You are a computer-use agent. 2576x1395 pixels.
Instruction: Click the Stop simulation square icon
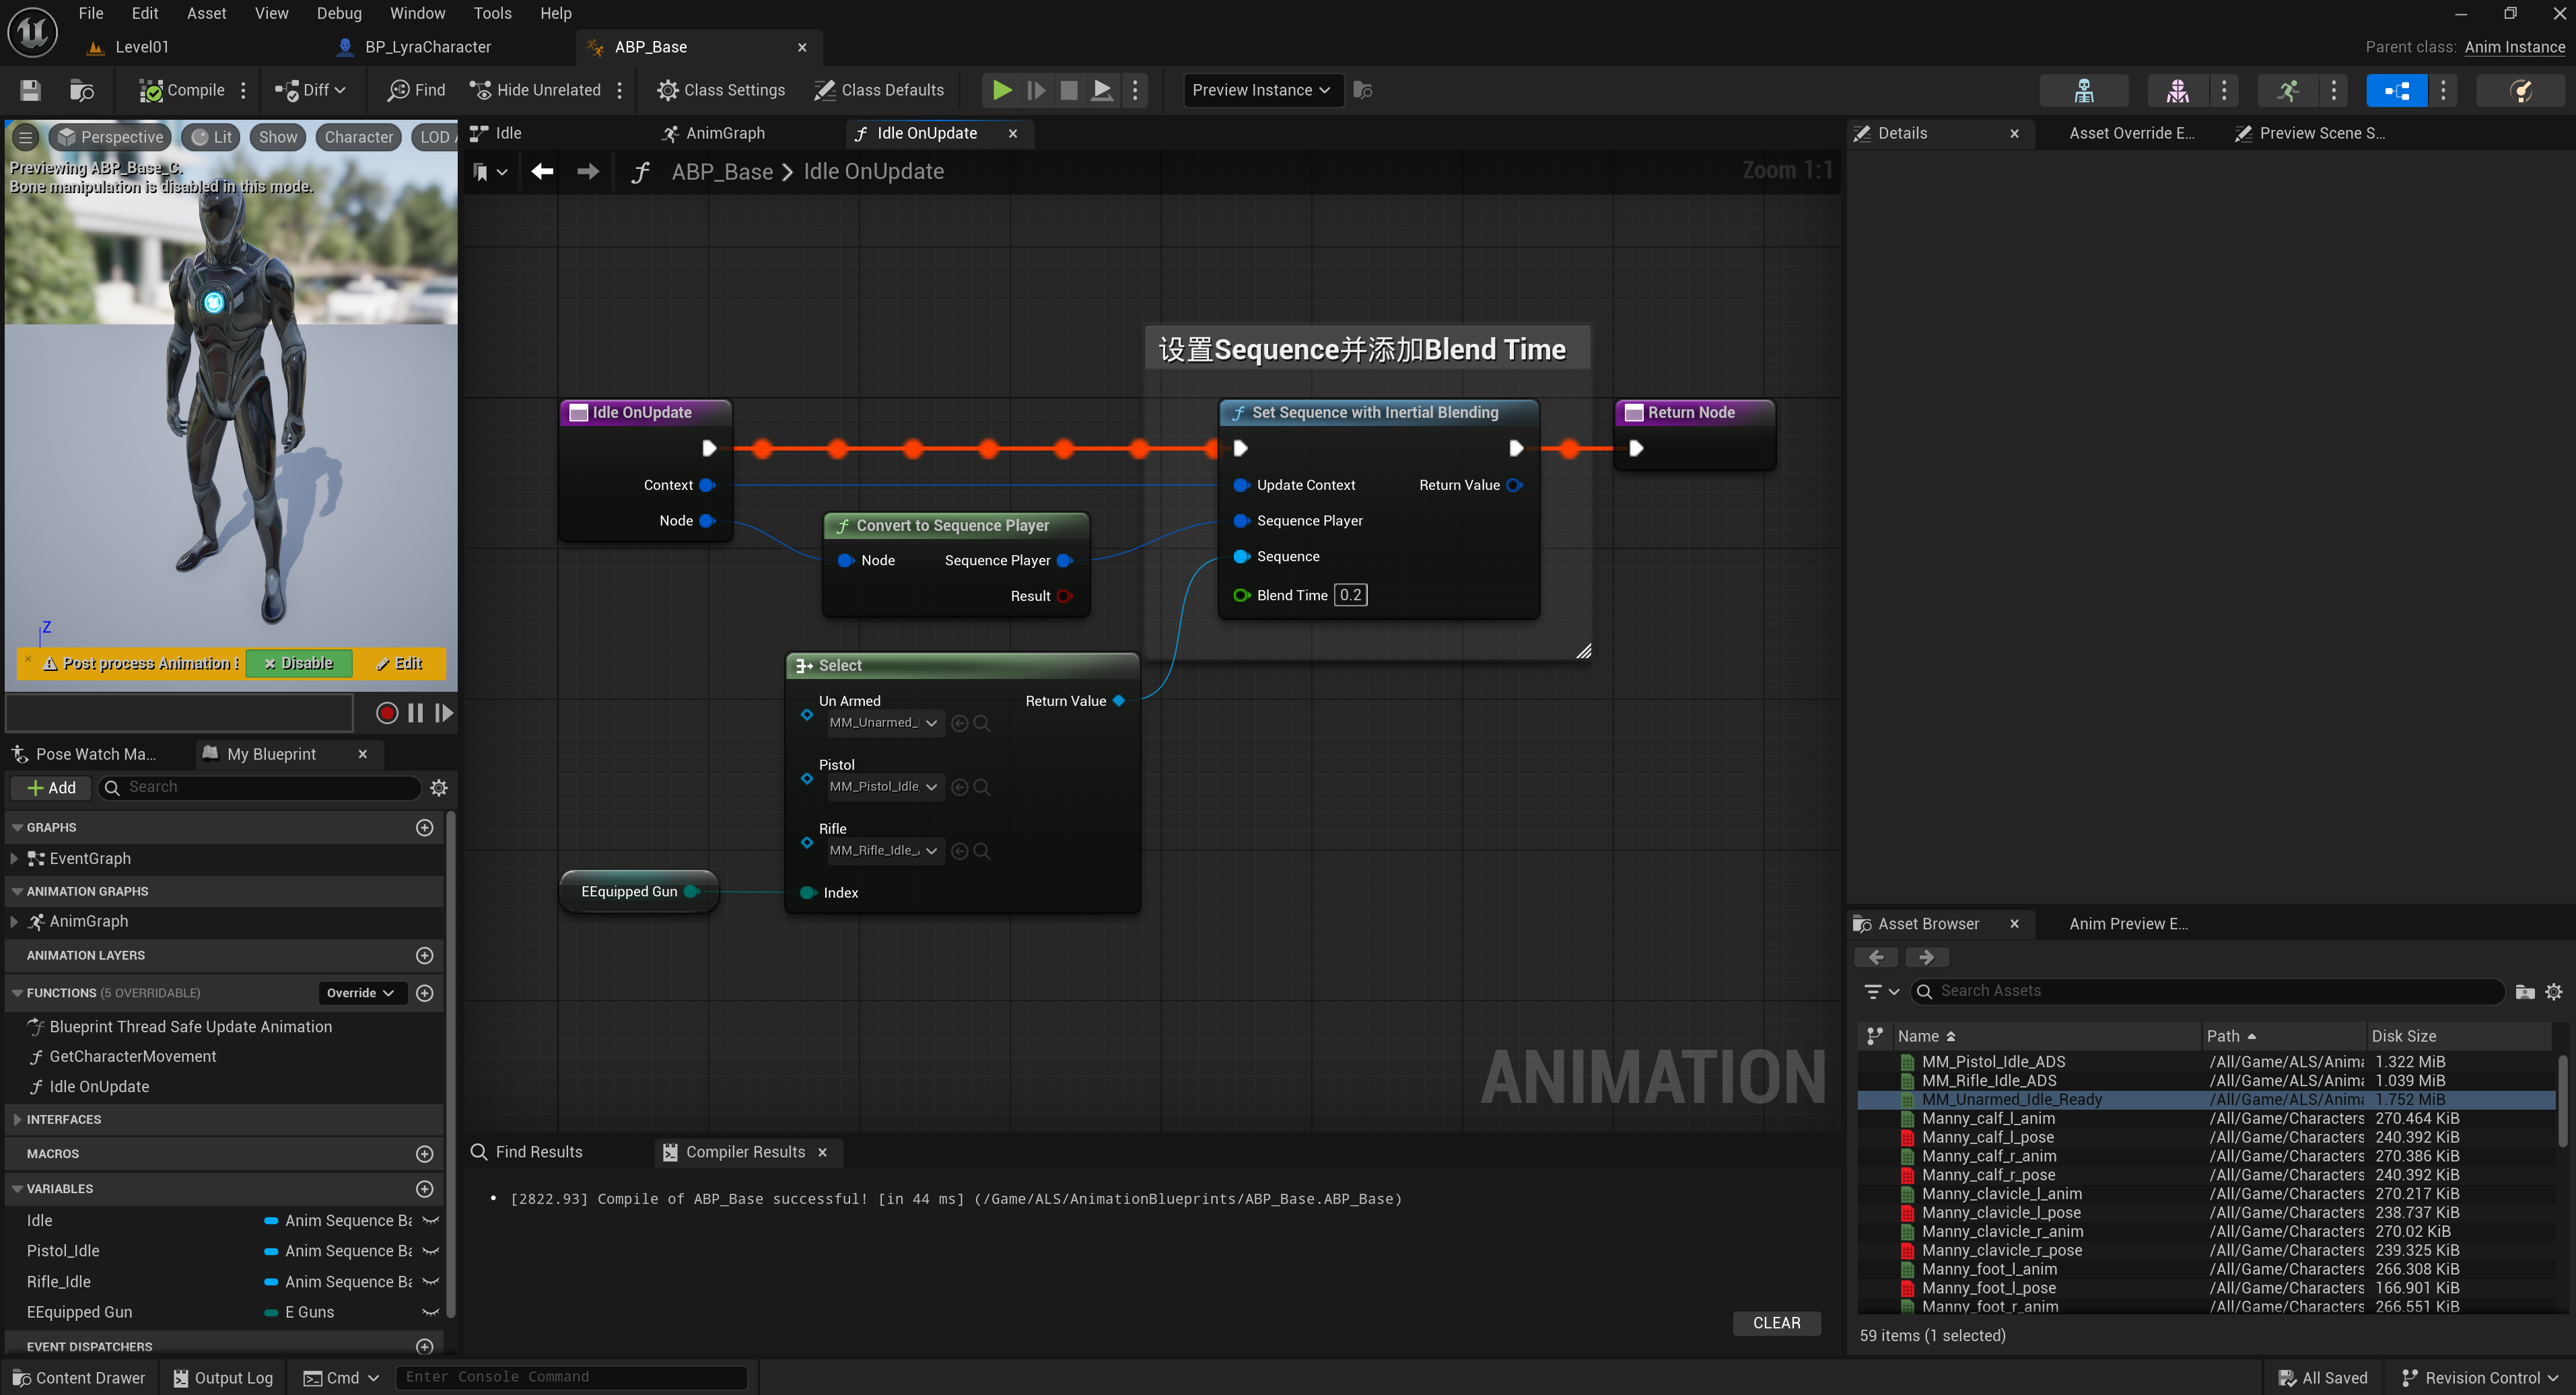(x=1068, y=90)
